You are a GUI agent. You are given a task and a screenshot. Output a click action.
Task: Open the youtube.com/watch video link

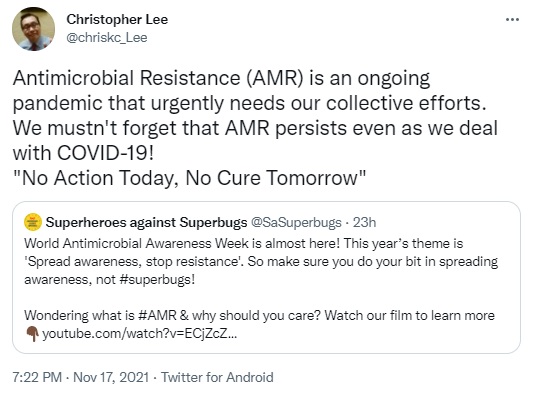pos(139,334)
